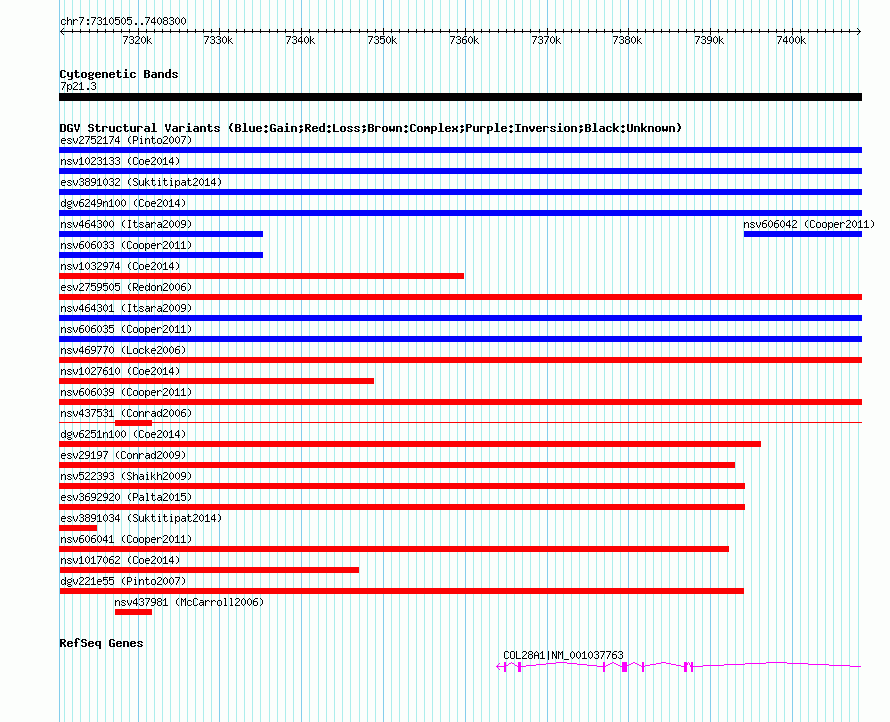Click dgv221e55 (Pinto2007) label
This screenshot has width=890, height=722.
coord(123,581)
